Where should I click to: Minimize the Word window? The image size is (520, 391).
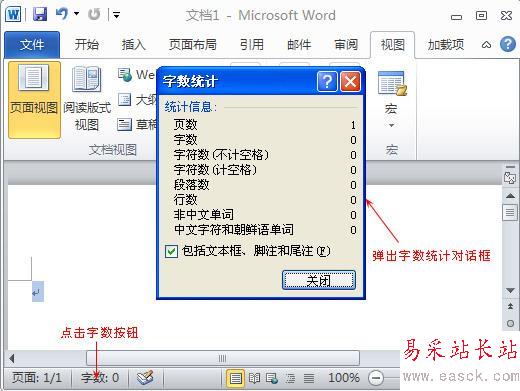(456, 16)
